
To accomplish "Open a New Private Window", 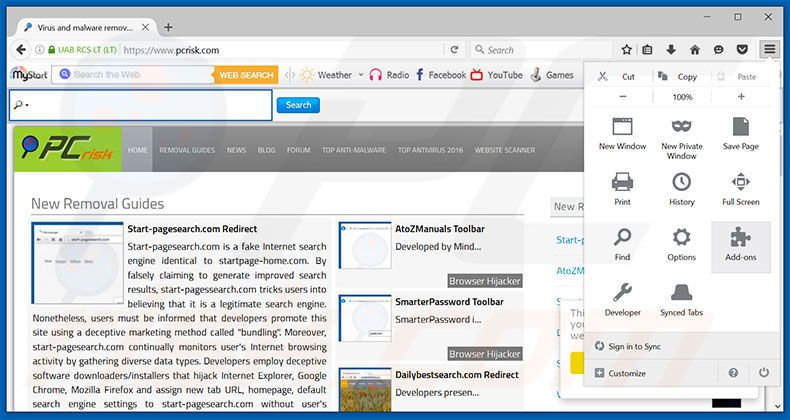I will (682, 138).
